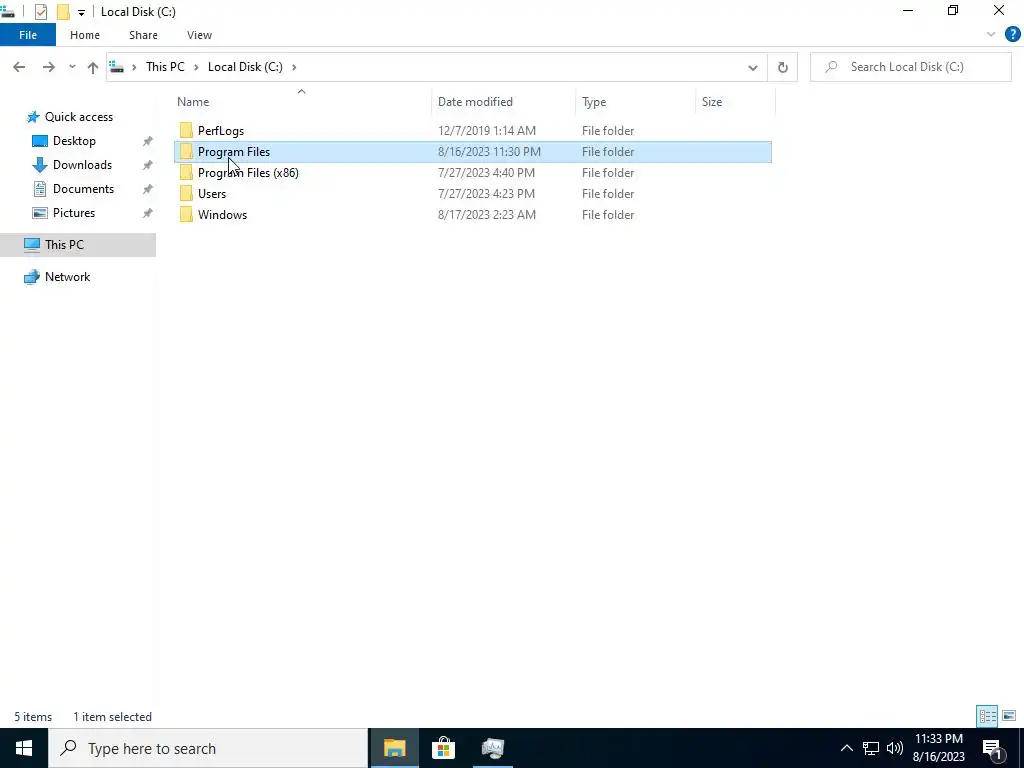Open the network tray icon
The height and width of the screenshot is (768, 1024).
[871, 748]
